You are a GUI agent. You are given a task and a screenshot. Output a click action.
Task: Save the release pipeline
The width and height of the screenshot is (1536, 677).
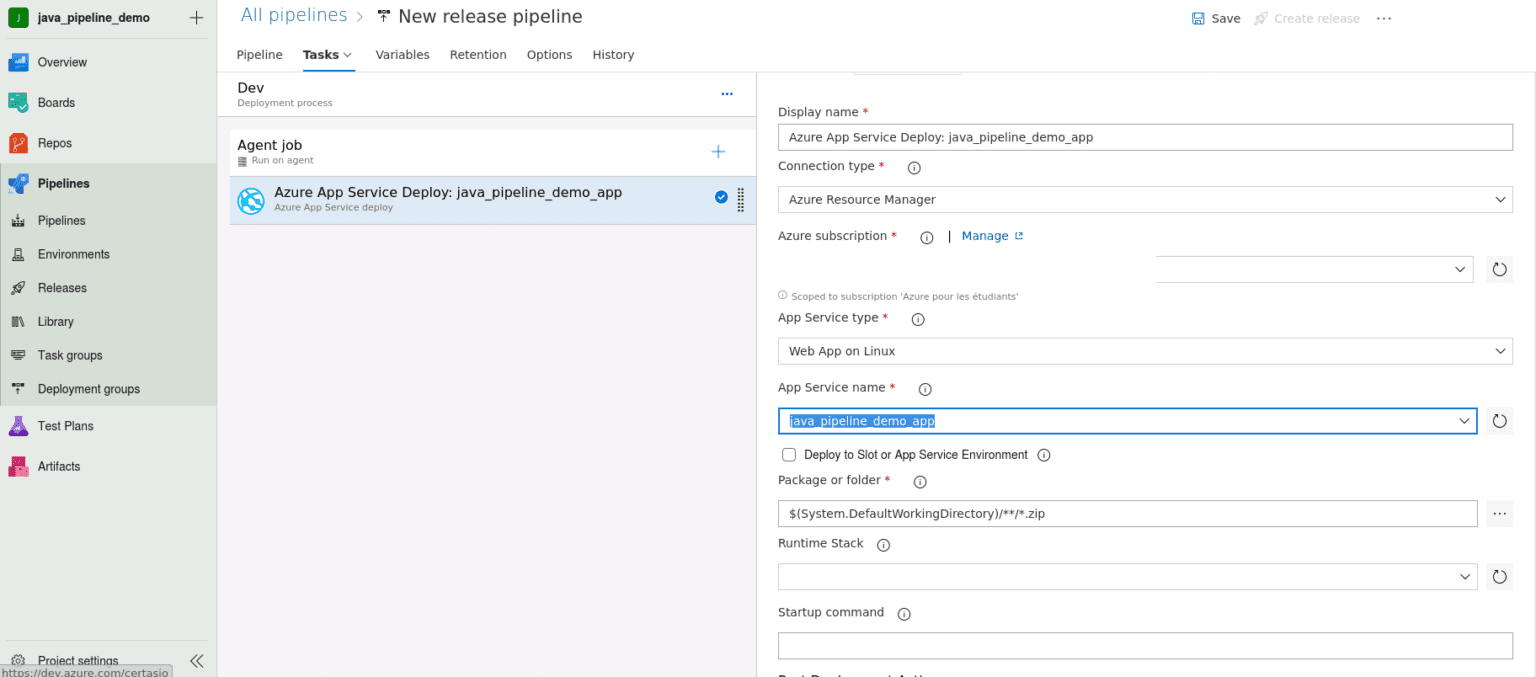[1215, 18]
